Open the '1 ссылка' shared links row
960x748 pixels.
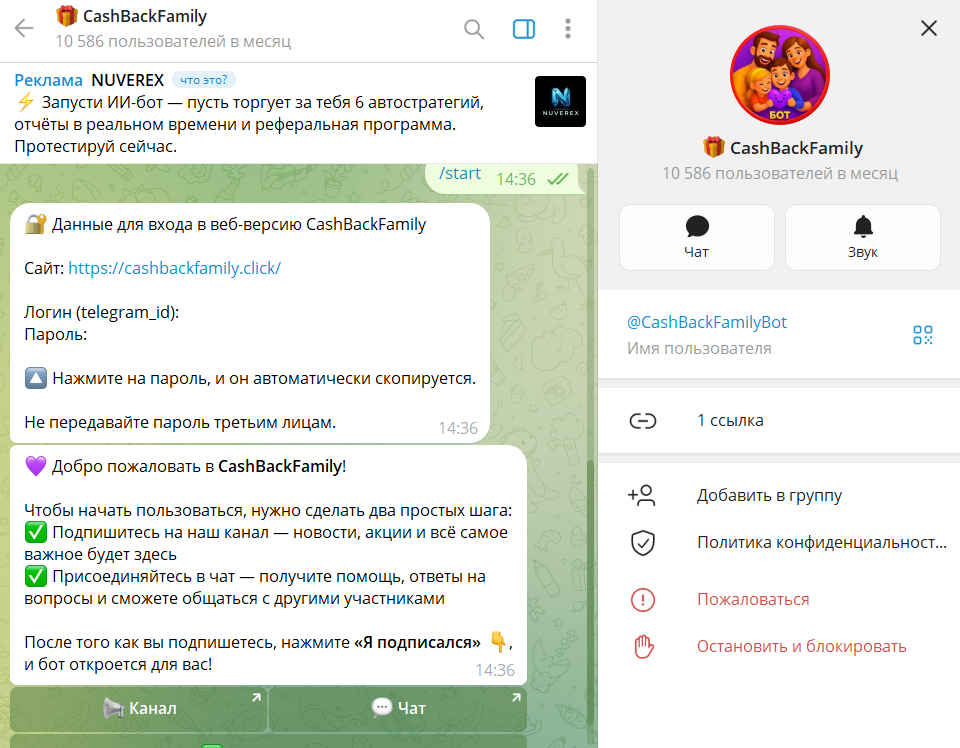click(x=779, y=421)
